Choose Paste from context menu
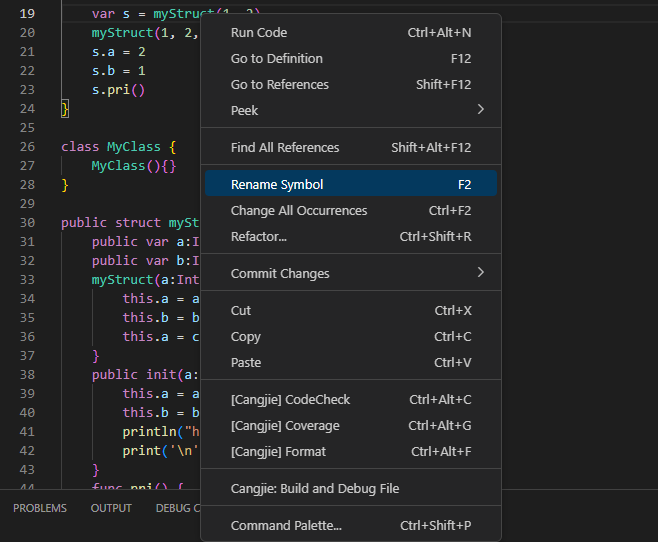 (x=246, y=362)
